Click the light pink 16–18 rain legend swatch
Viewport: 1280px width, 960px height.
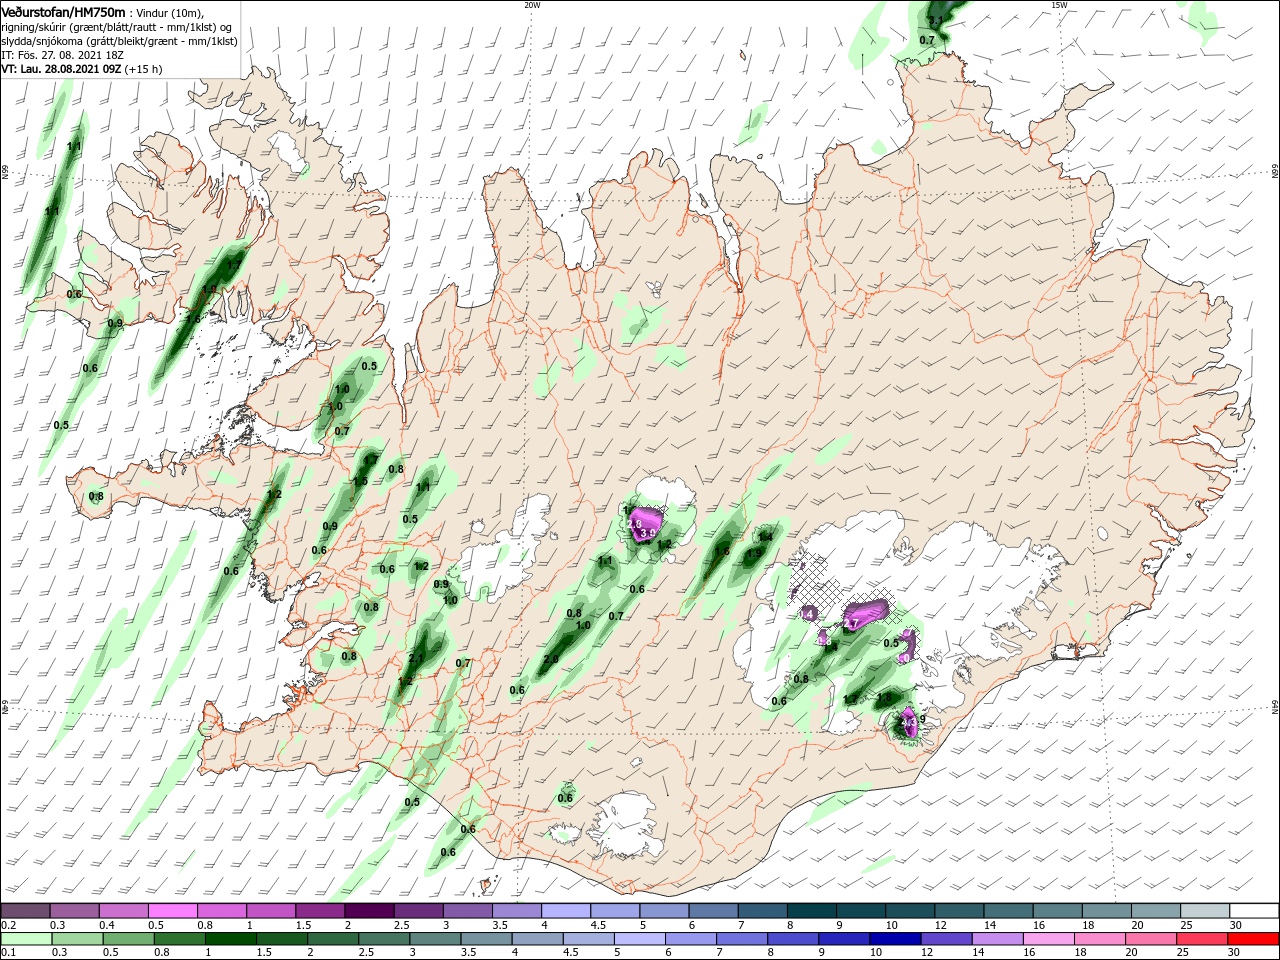pos(1050,939)
